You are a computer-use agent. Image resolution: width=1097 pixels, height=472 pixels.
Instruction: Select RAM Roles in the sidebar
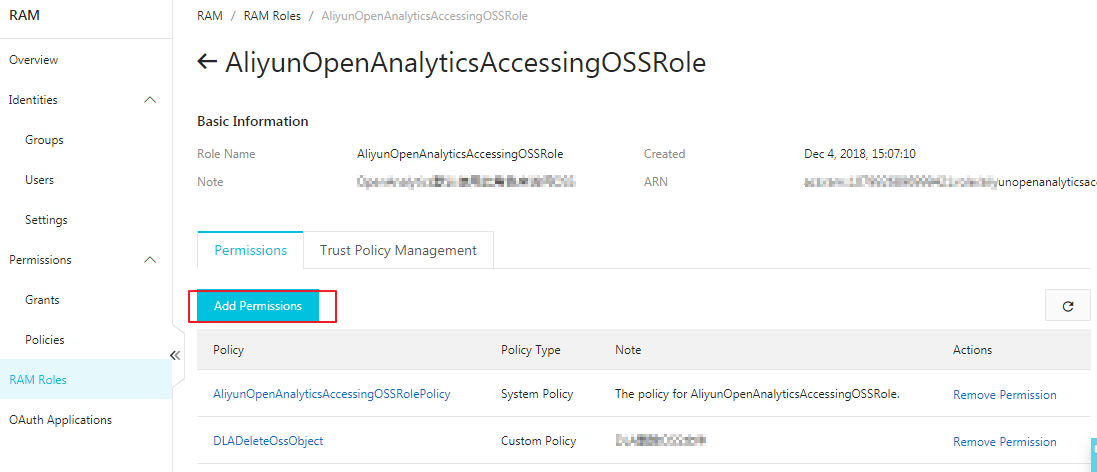point(85,380)
